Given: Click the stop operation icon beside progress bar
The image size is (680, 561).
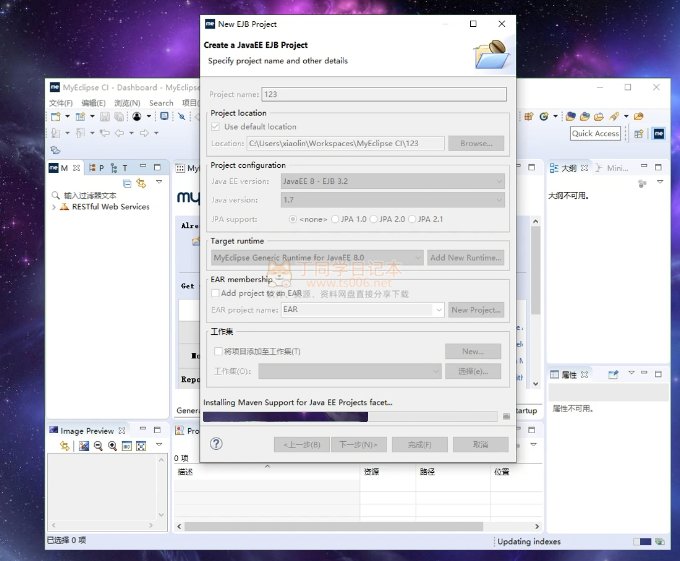Looking at the screenshot, I should [x=506, y=417].
